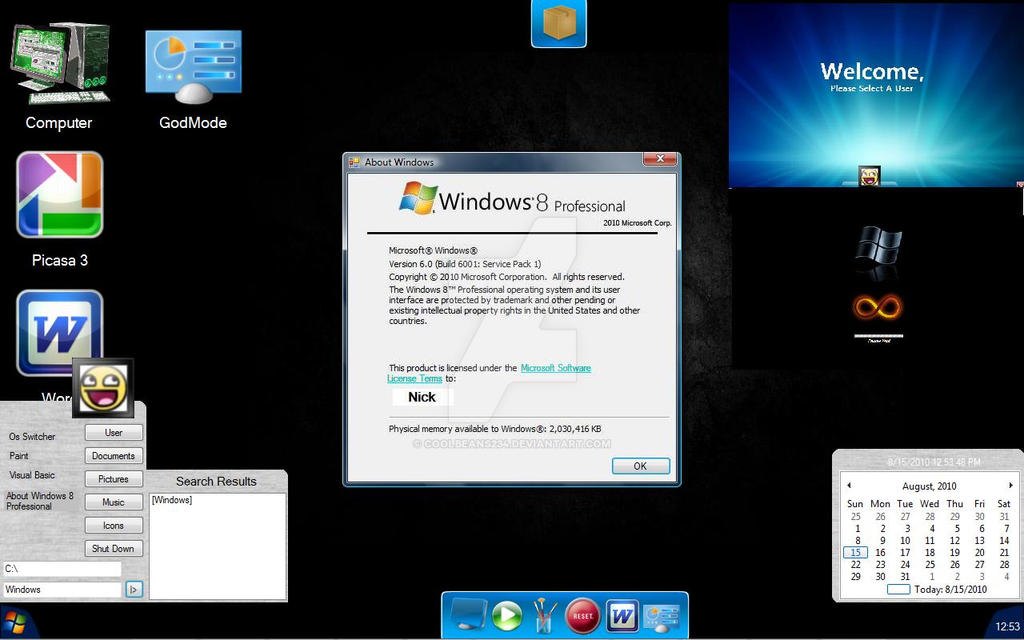
Task: Click the Shut Down button
Action: [113, 548]
